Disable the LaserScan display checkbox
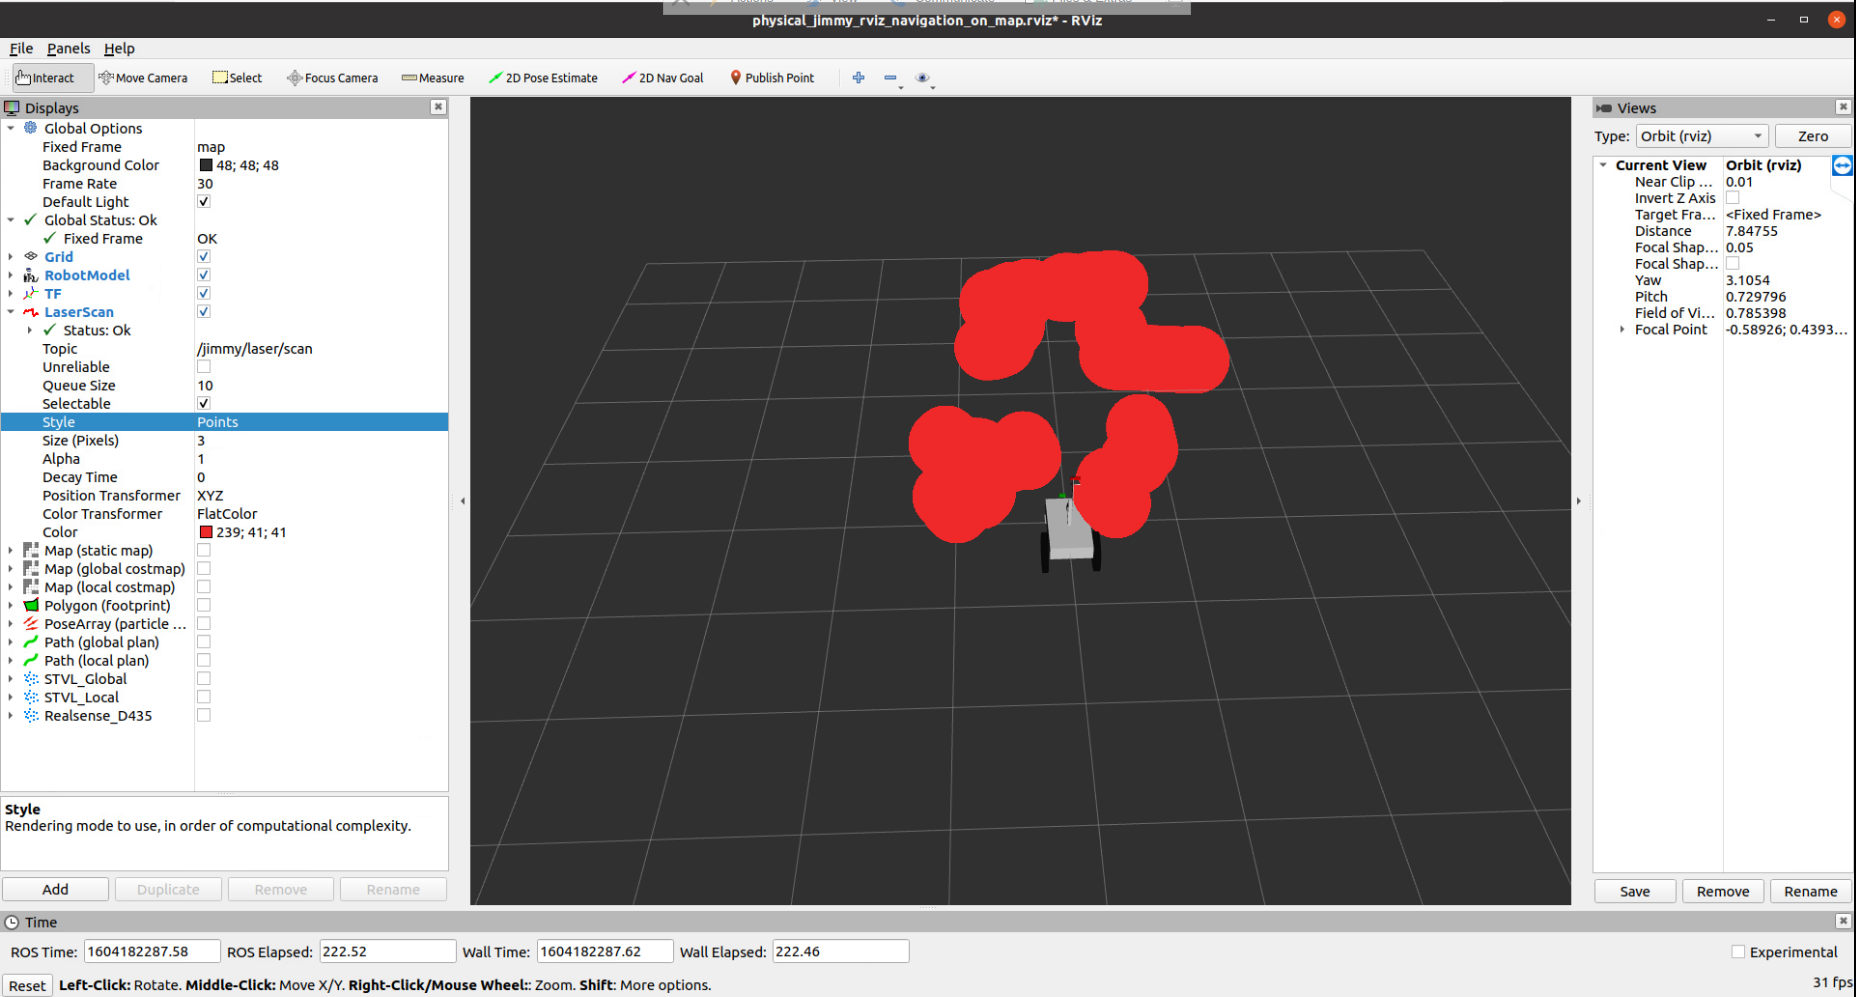 (204, 312)
